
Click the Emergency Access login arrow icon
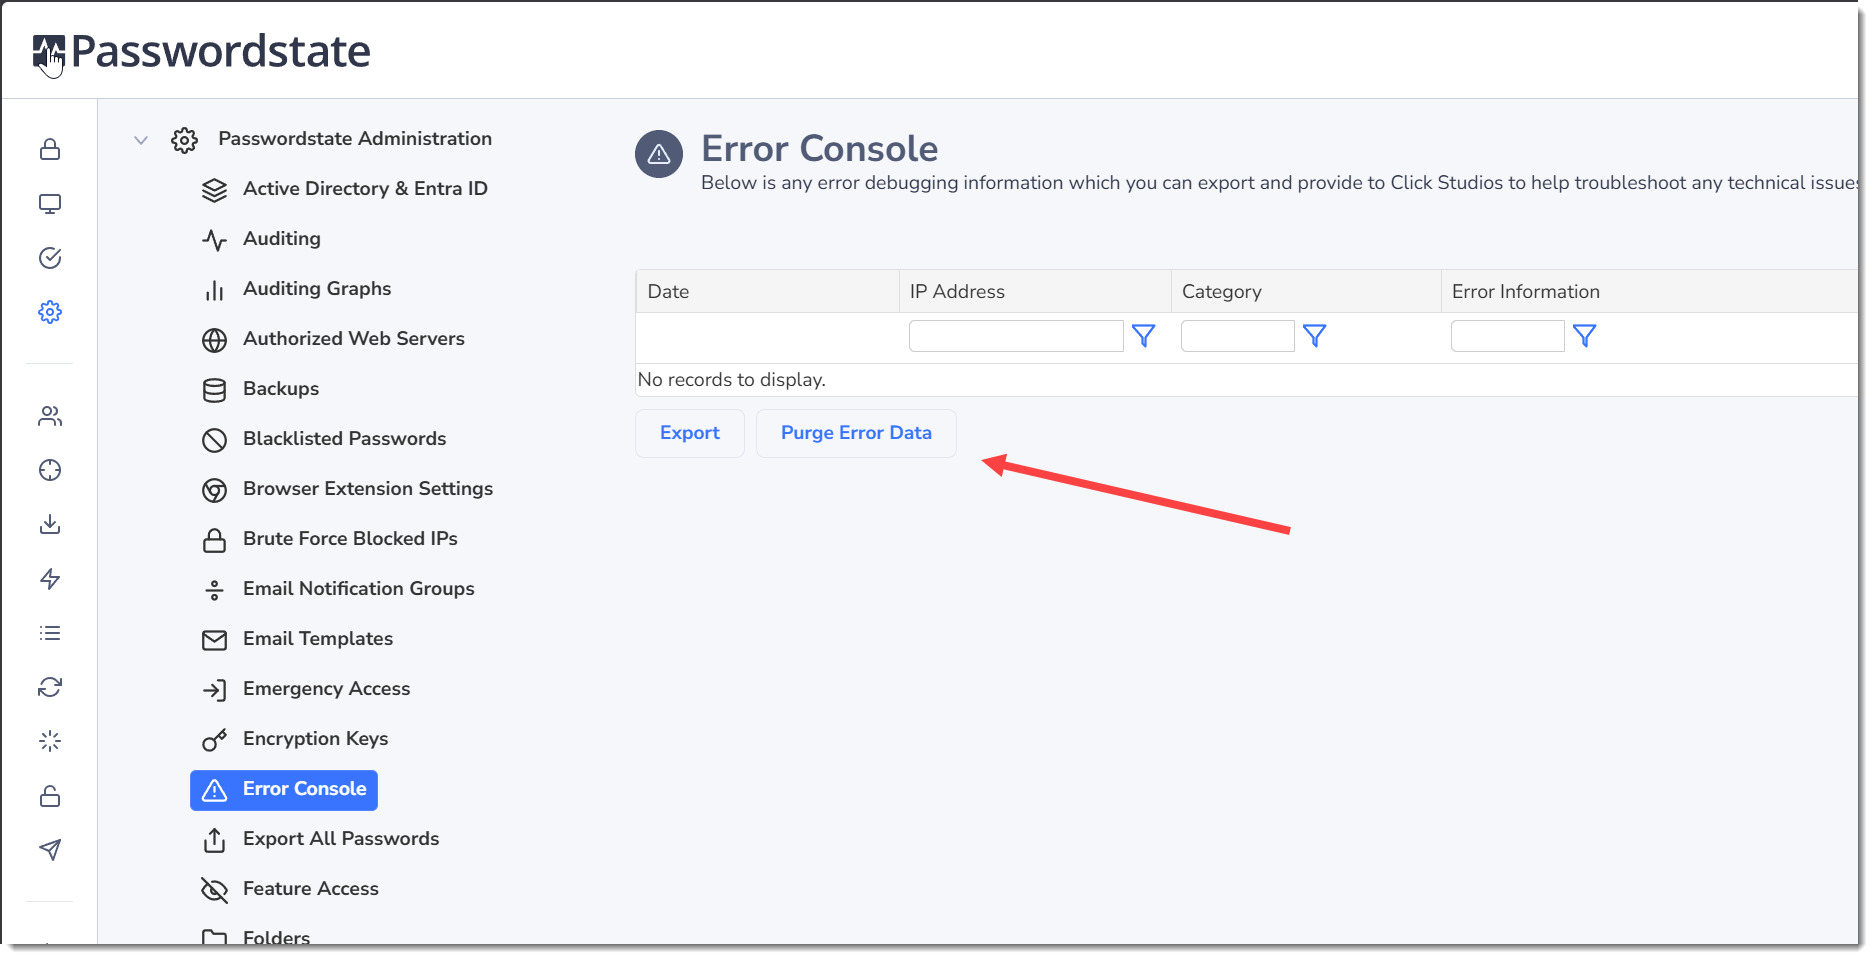214,690
